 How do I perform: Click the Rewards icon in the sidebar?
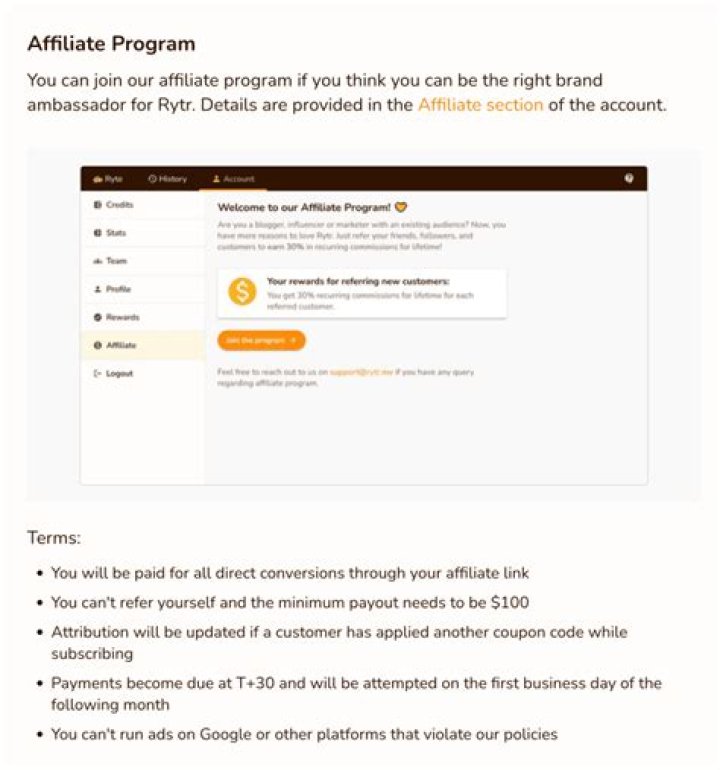(97, 317)
